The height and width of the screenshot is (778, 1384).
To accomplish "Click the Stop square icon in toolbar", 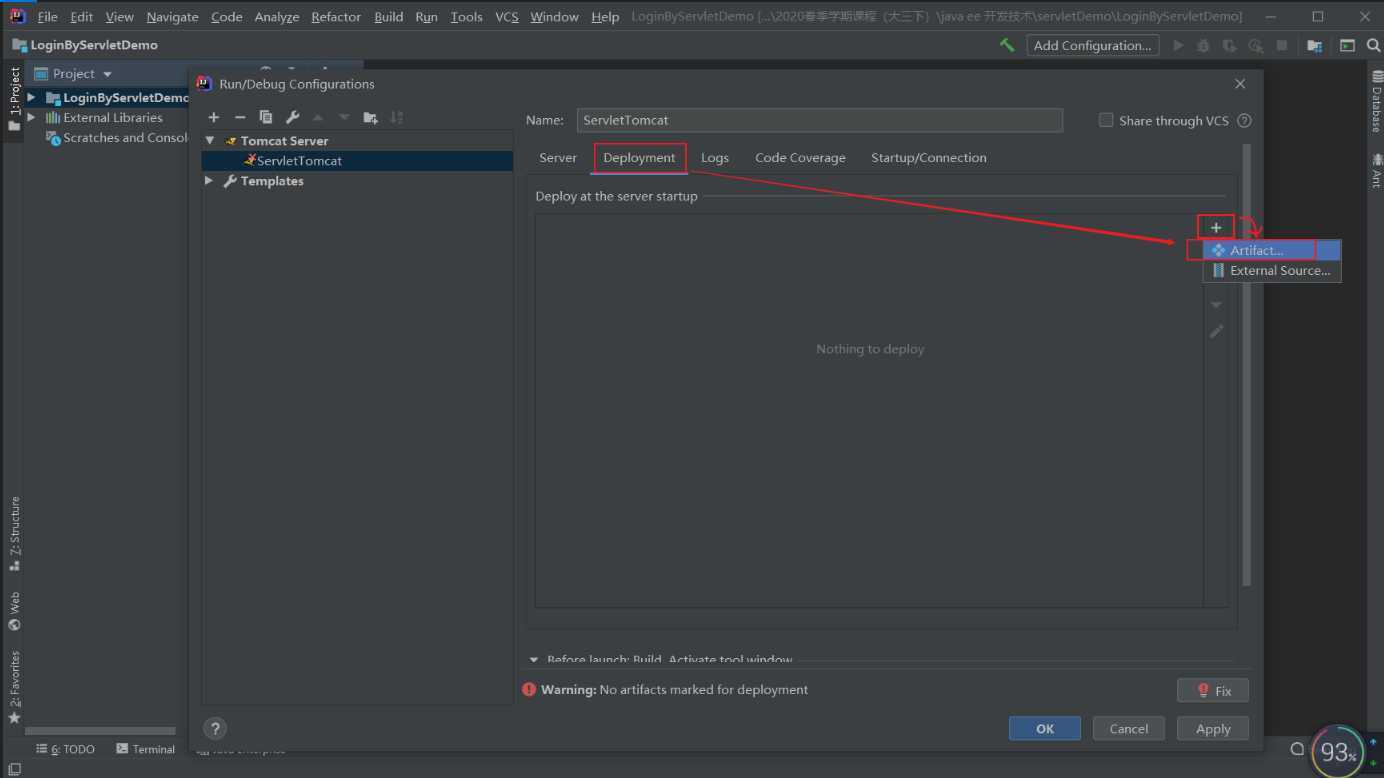I will 1282,45.
